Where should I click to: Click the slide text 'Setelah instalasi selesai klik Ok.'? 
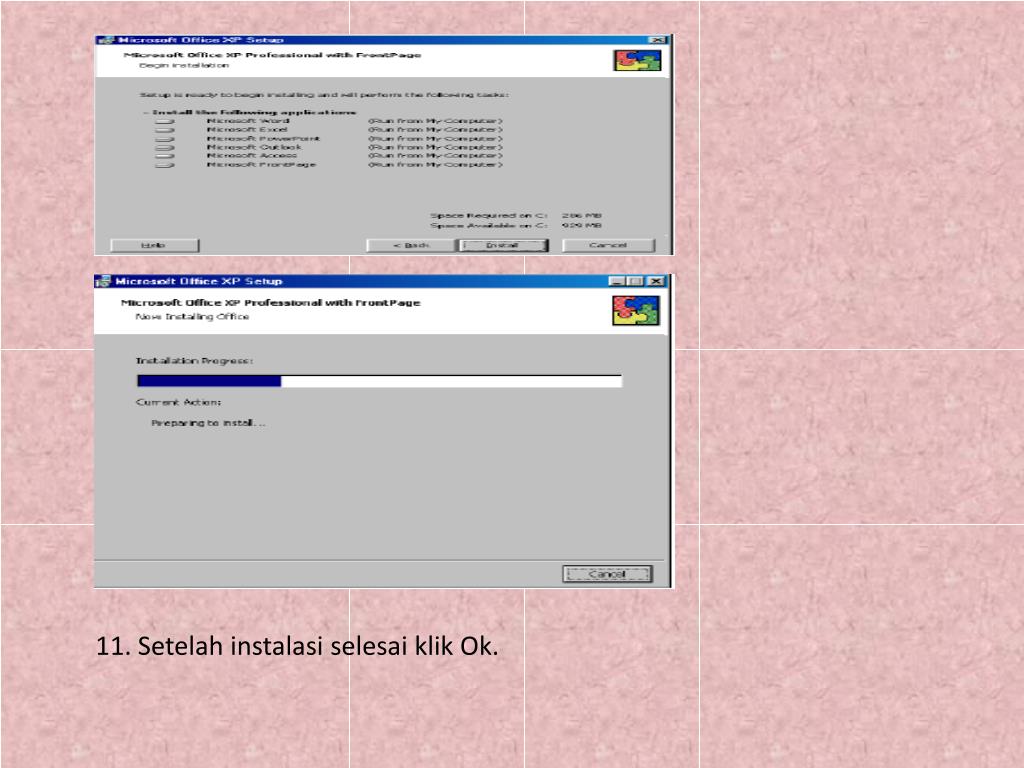click(x=317, y=646)
